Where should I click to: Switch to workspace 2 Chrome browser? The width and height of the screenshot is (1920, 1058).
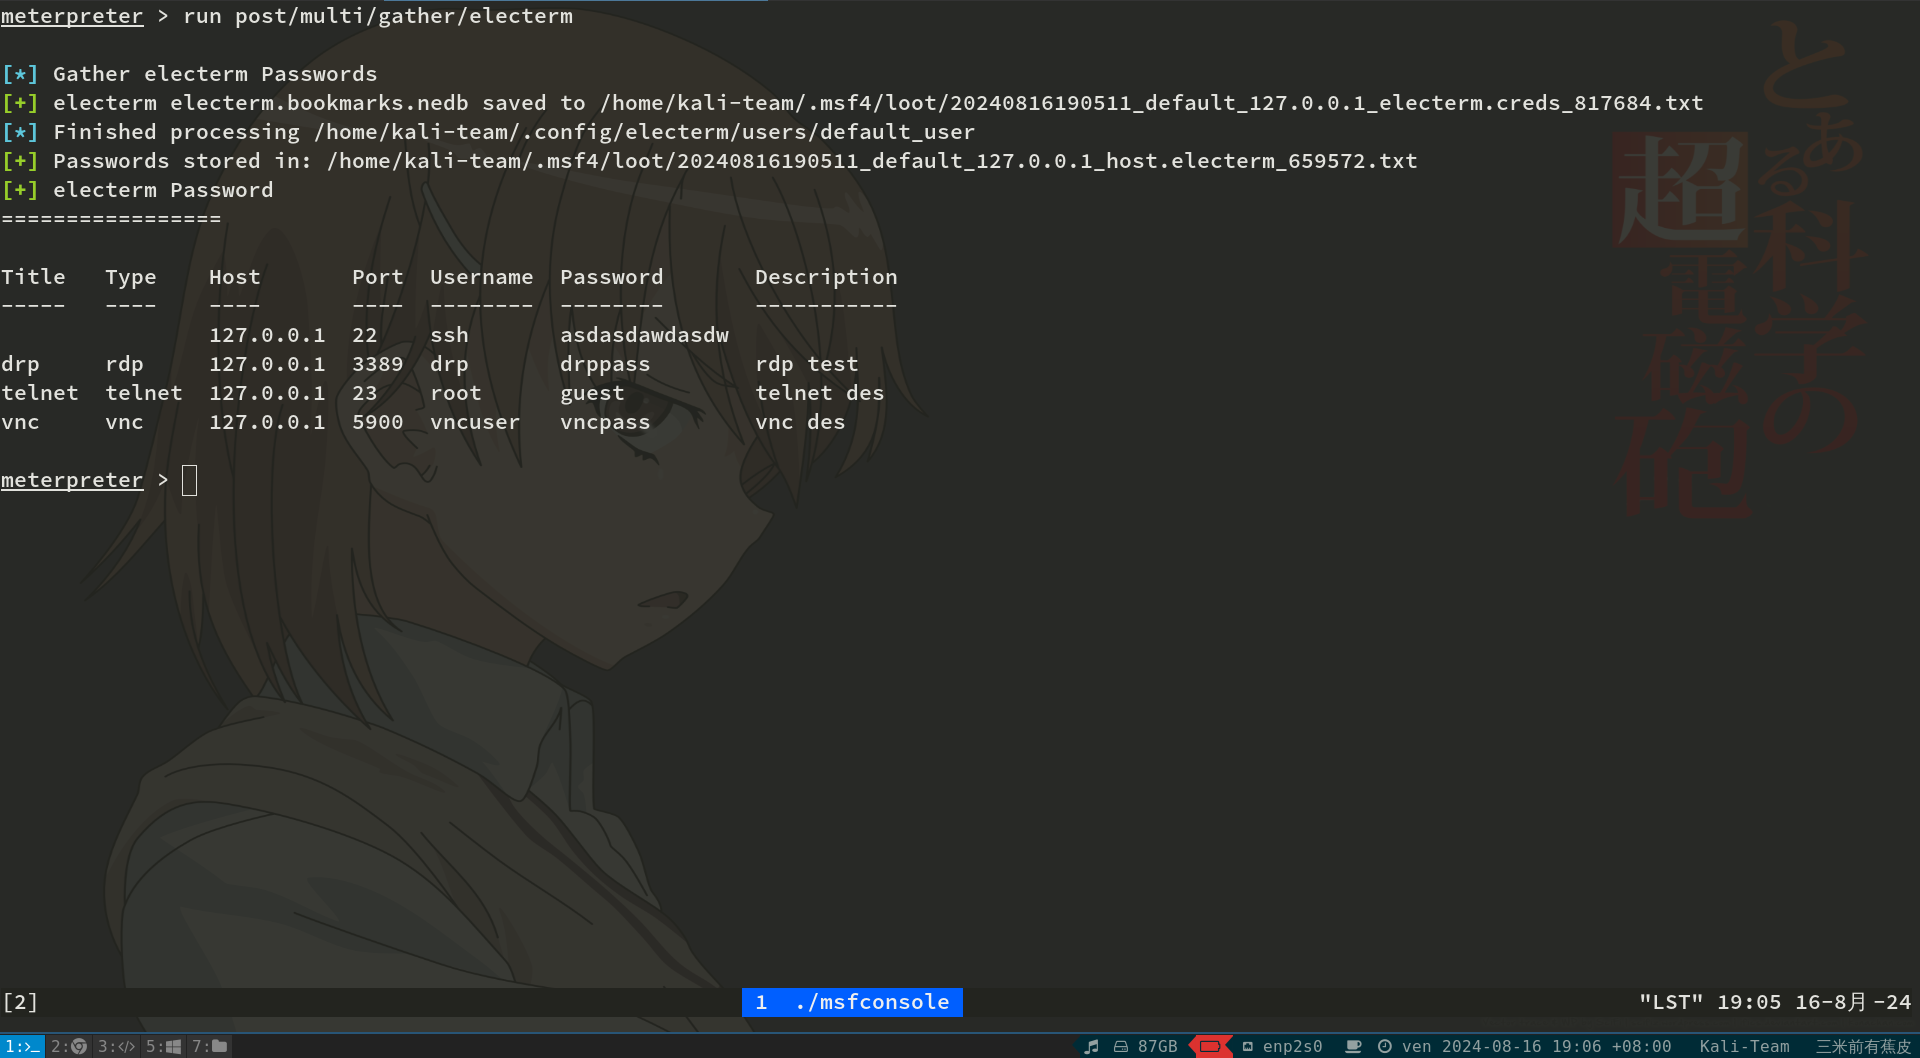[70, 1046]
